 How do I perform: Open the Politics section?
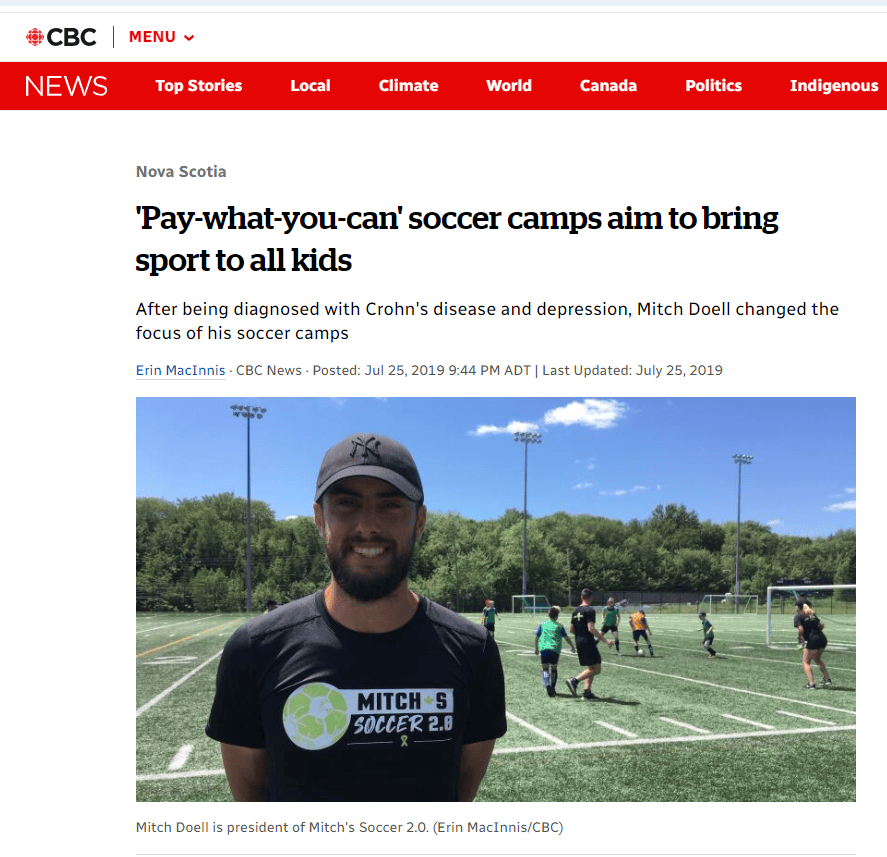click(x=713, y=85)
